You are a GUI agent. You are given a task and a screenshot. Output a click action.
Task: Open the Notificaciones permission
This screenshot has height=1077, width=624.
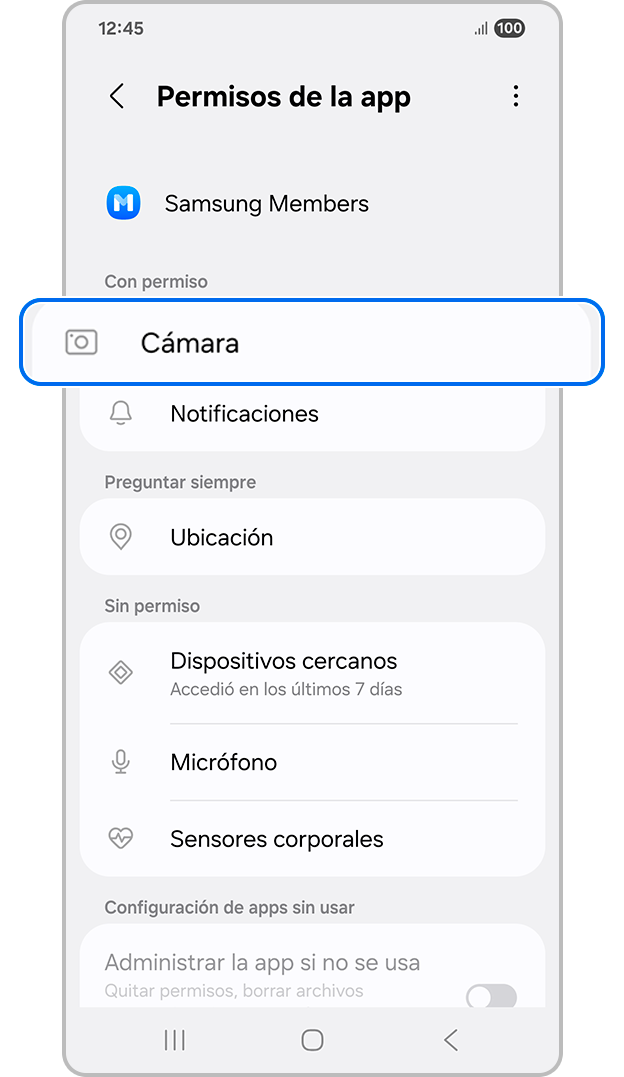coord(312,413)
